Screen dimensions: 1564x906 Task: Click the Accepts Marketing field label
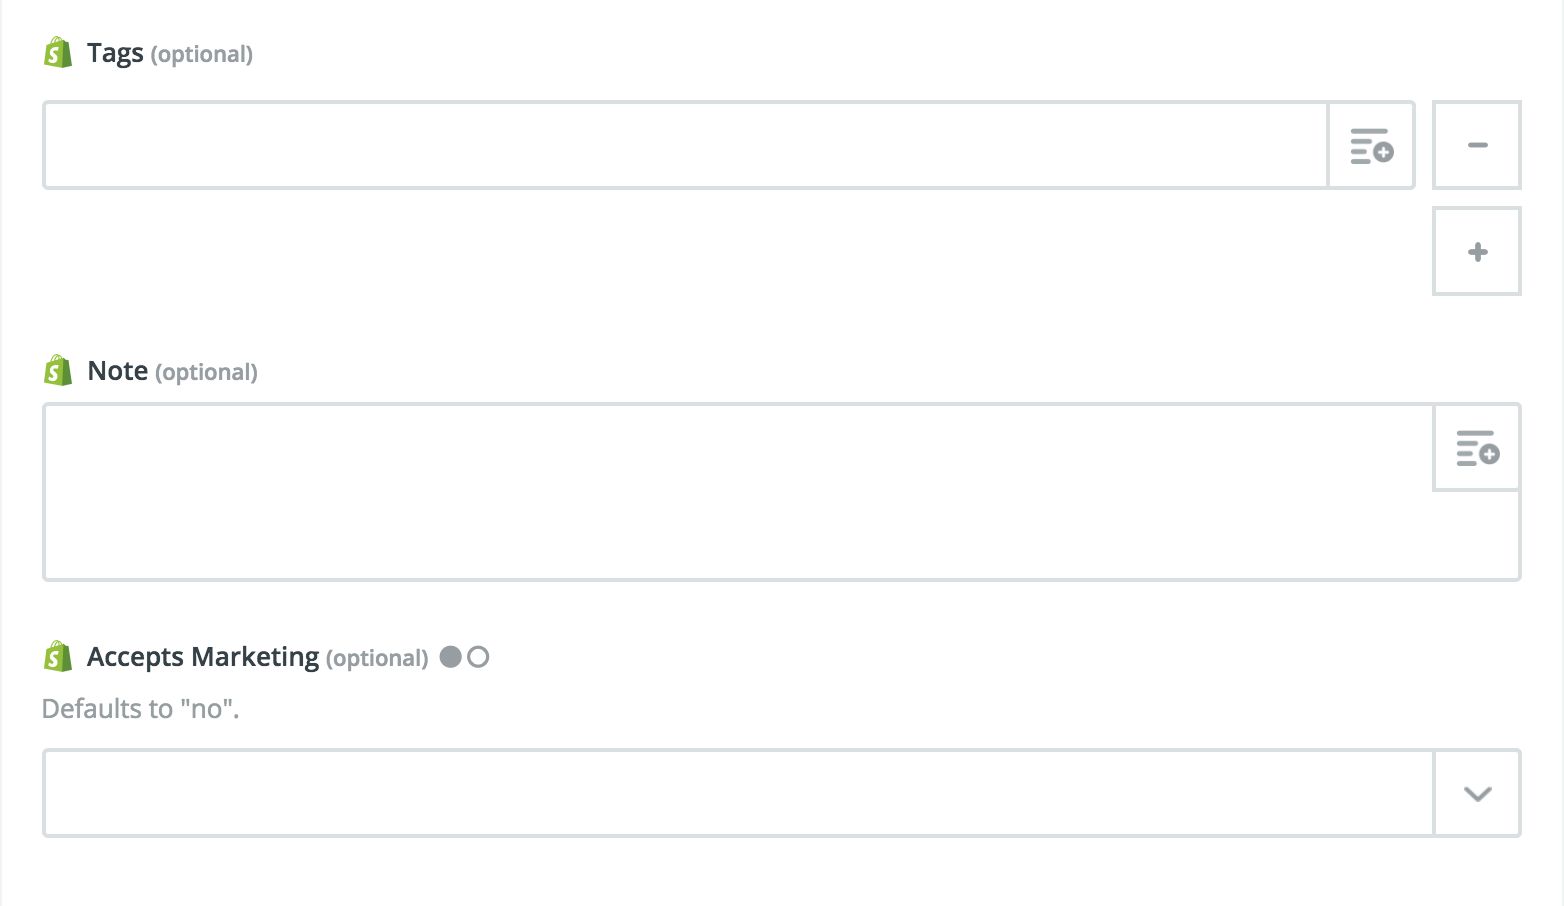coord(203,657)
